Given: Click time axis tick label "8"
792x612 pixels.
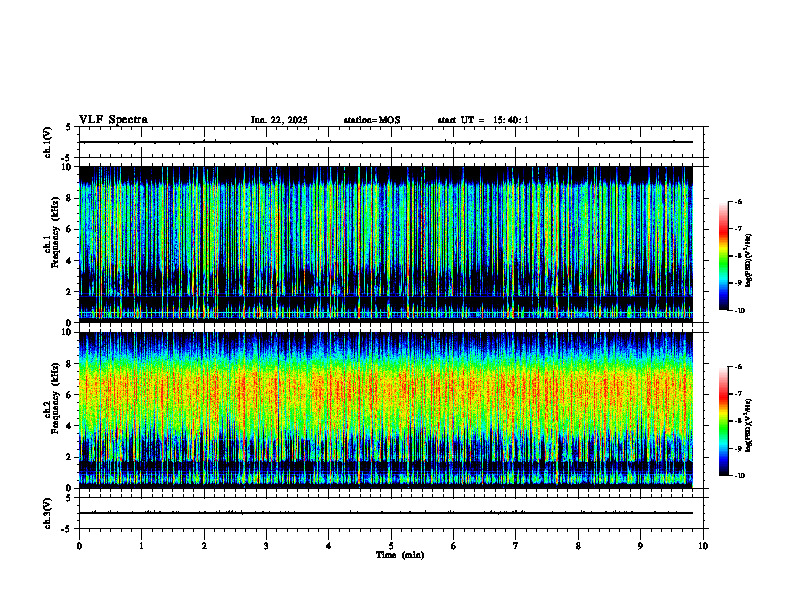Looking at the screenshot, I should click(578, 546).
